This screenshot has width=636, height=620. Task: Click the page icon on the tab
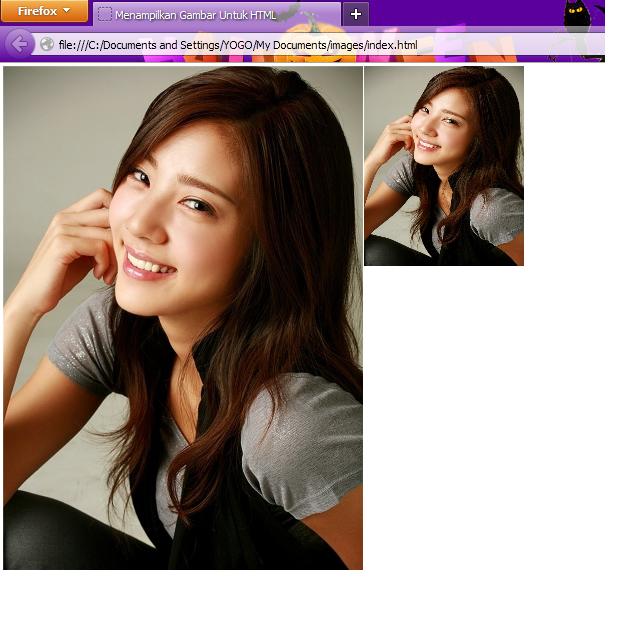click(x=105, y=15)
